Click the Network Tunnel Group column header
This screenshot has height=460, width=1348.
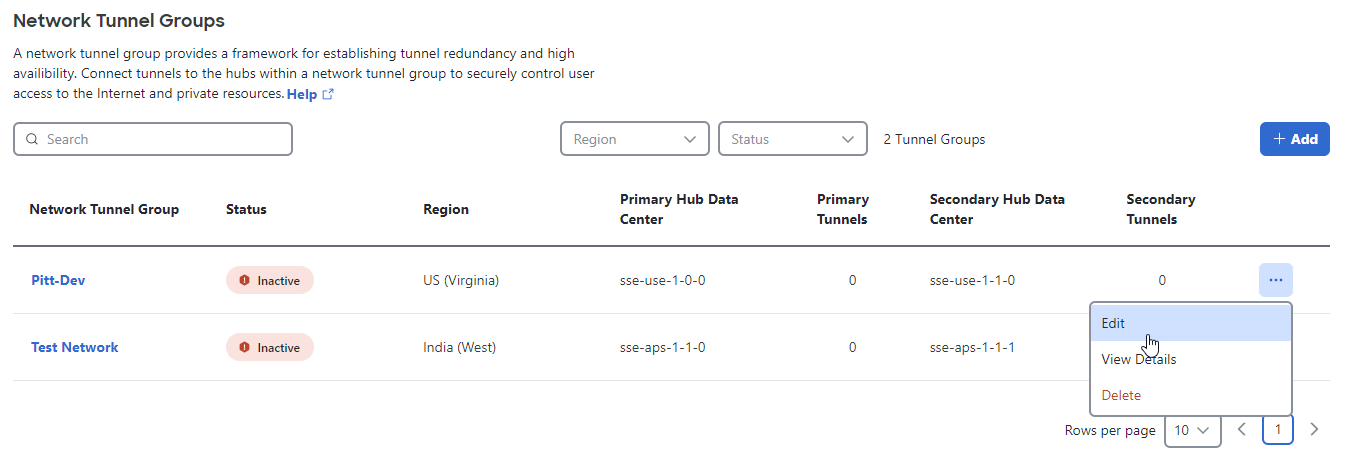[104, 209]
